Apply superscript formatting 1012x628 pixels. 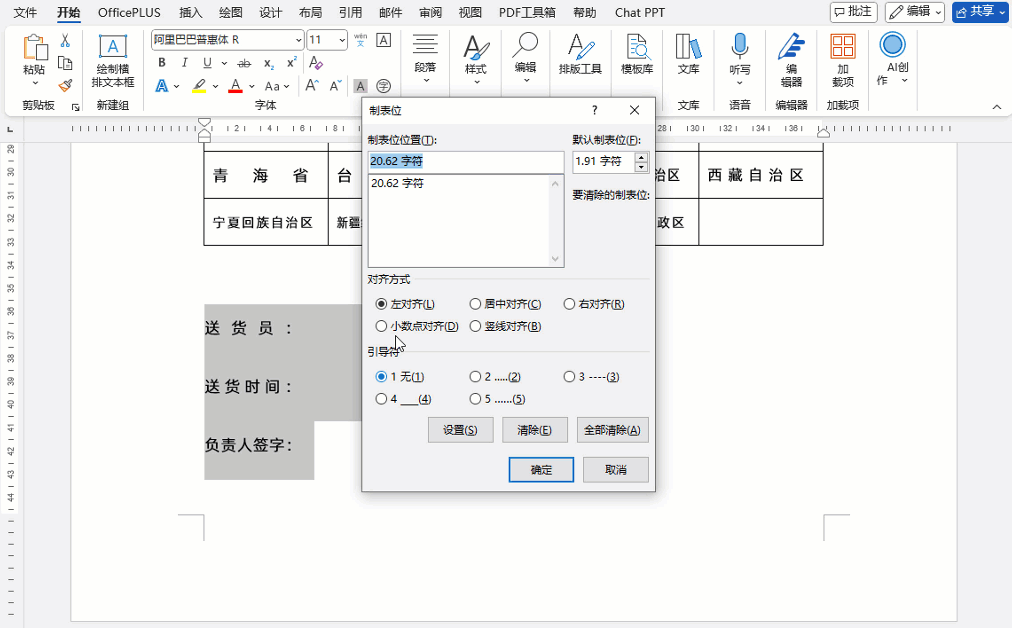point(292,63)
